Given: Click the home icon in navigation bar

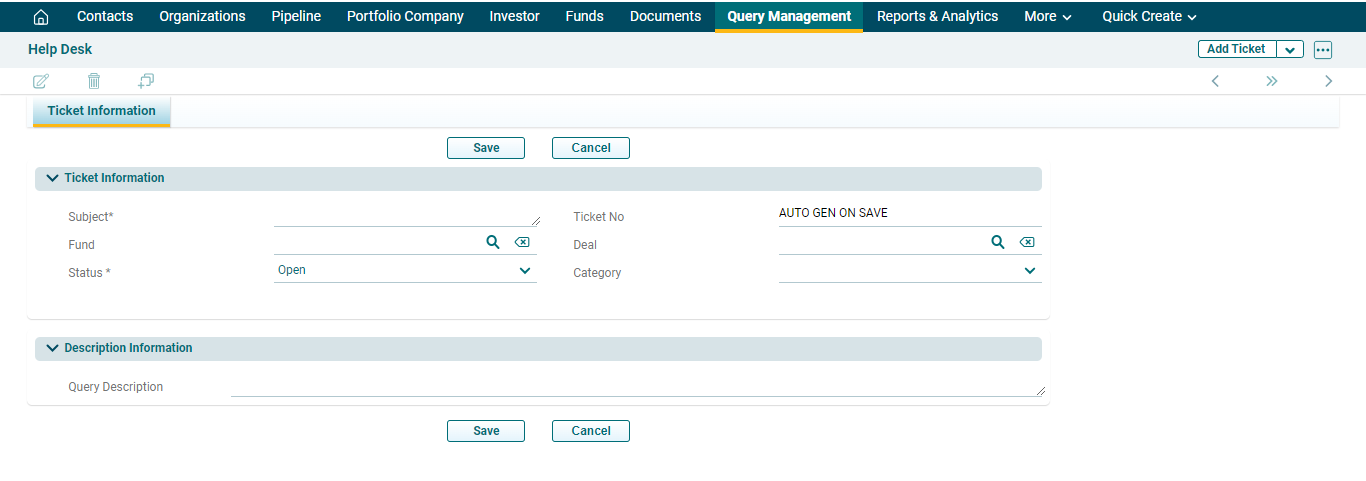Looking at the screenshot, I should click(41, 17).
